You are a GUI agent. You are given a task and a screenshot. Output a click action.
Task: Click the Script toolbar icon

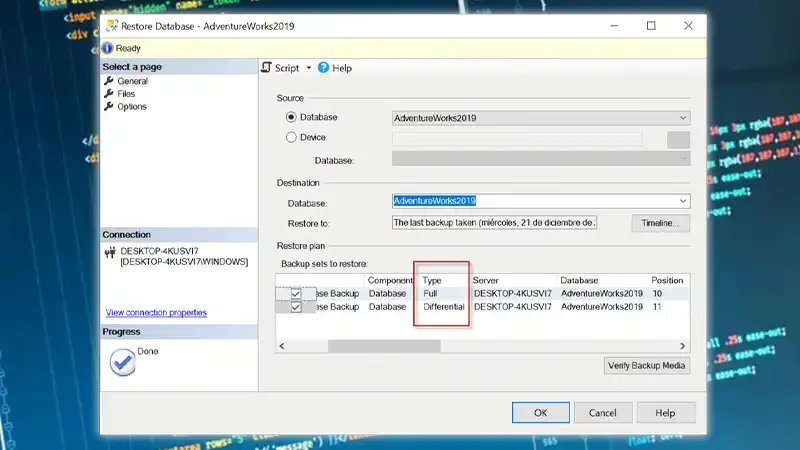(267, 67)
